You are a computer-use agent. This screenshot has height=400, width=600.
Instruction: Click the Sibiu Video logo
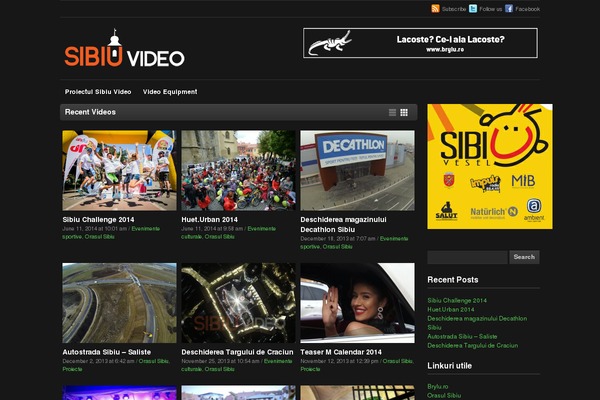click(x=124, y=48)
